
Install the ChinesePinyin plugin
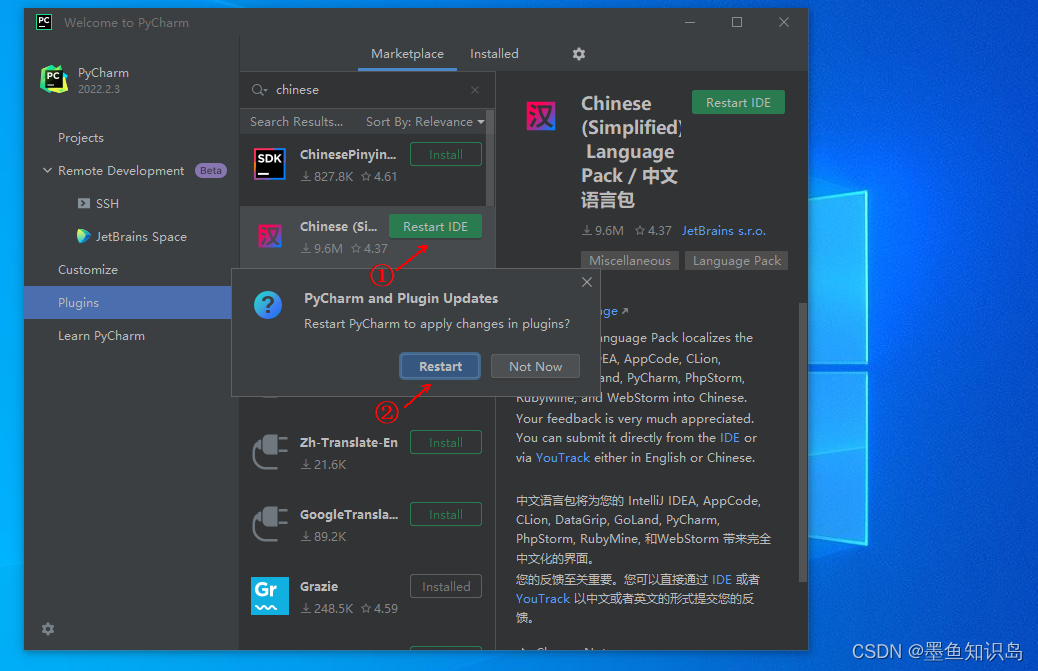click(x=446, y=154)
